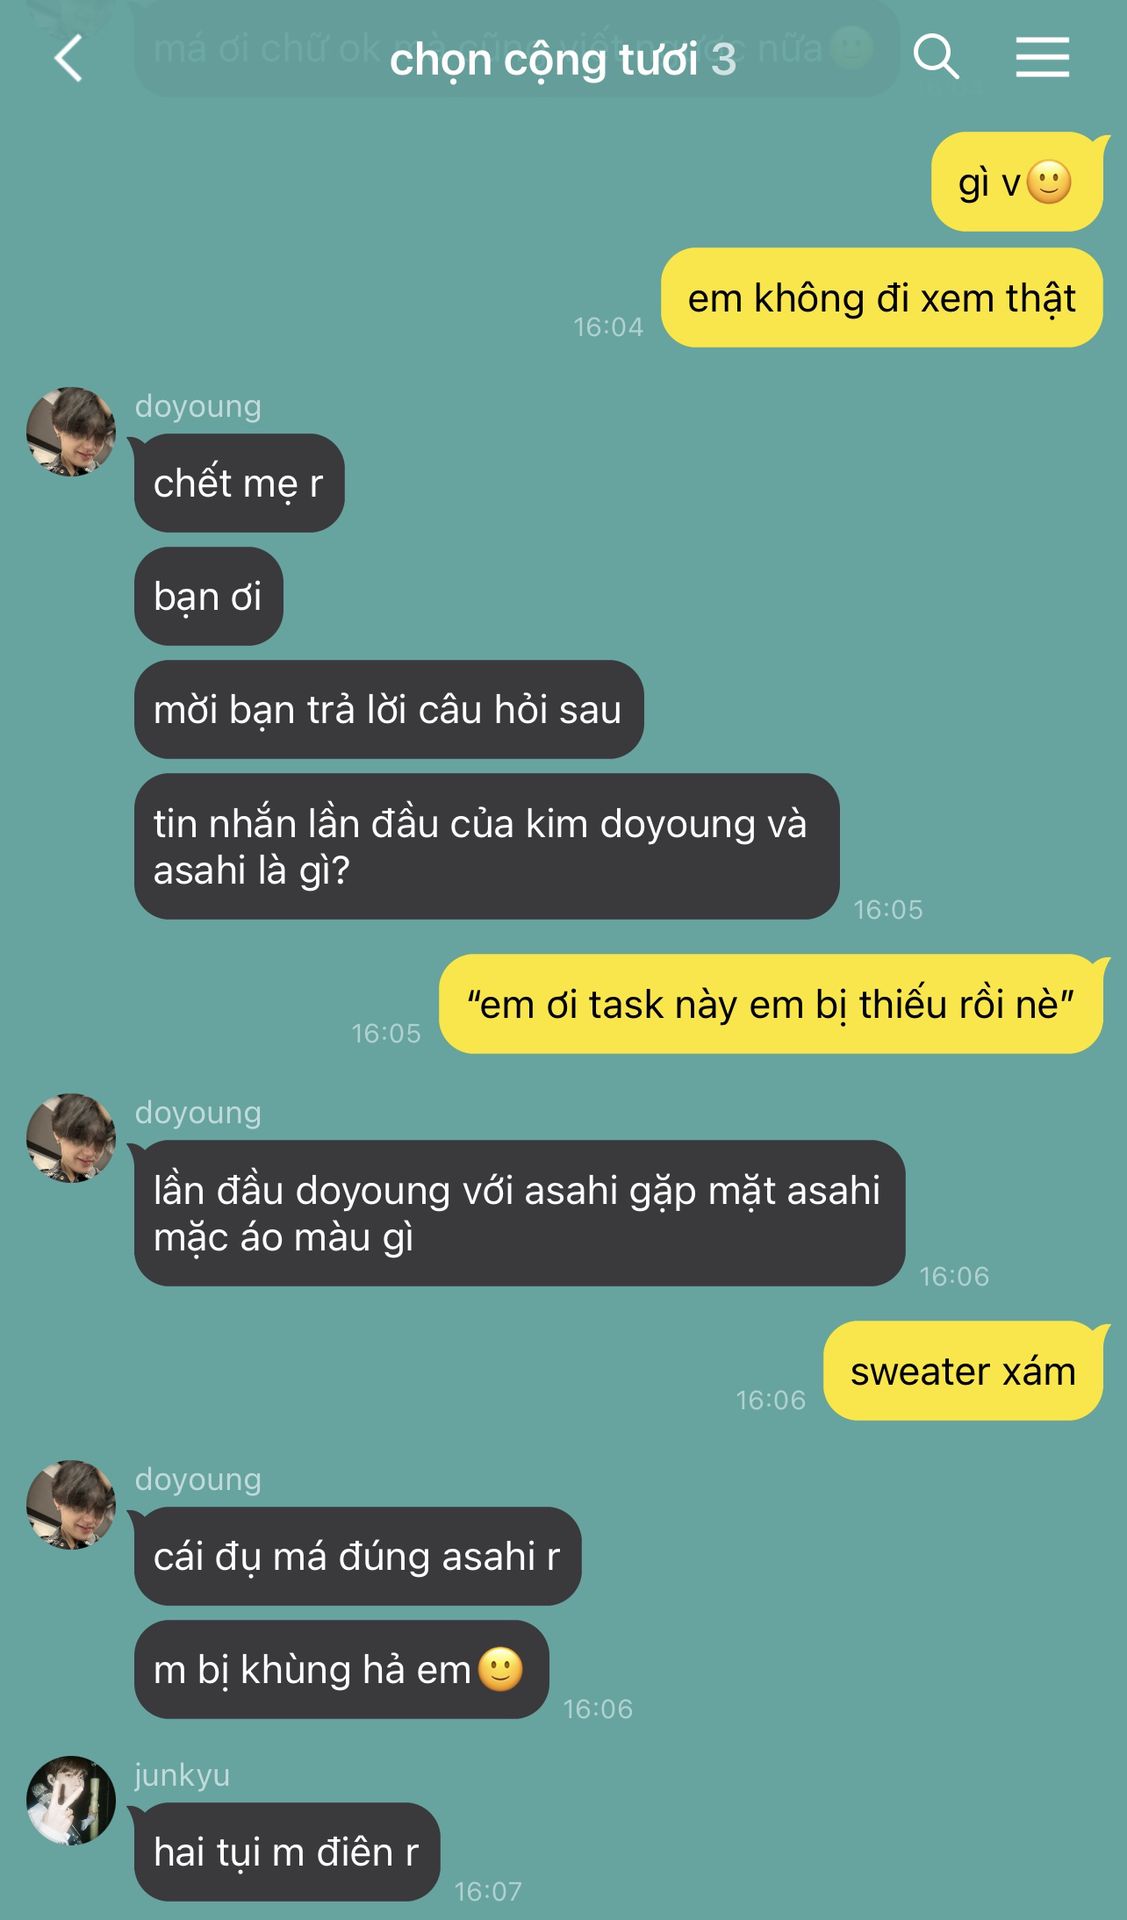The image size is (1127, 1920).
Task: Tap doyoung's avatar beside "lần đầu doyoung" message
Action: point(71,1138)
